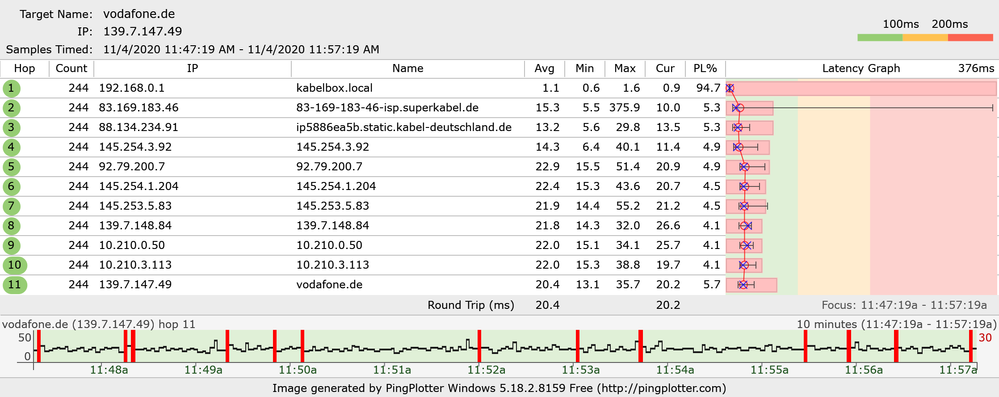The image size is (999, 397).
Task: Click the Latency Graph column header
Action: click(861, 69)
